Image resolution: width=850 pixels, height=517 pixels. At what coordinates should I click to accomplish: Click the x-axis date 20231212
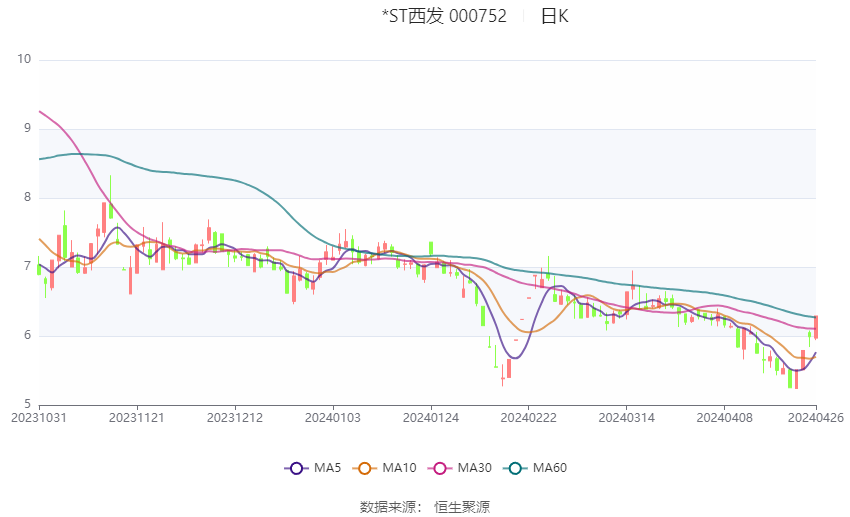click(x=235, y=418)
